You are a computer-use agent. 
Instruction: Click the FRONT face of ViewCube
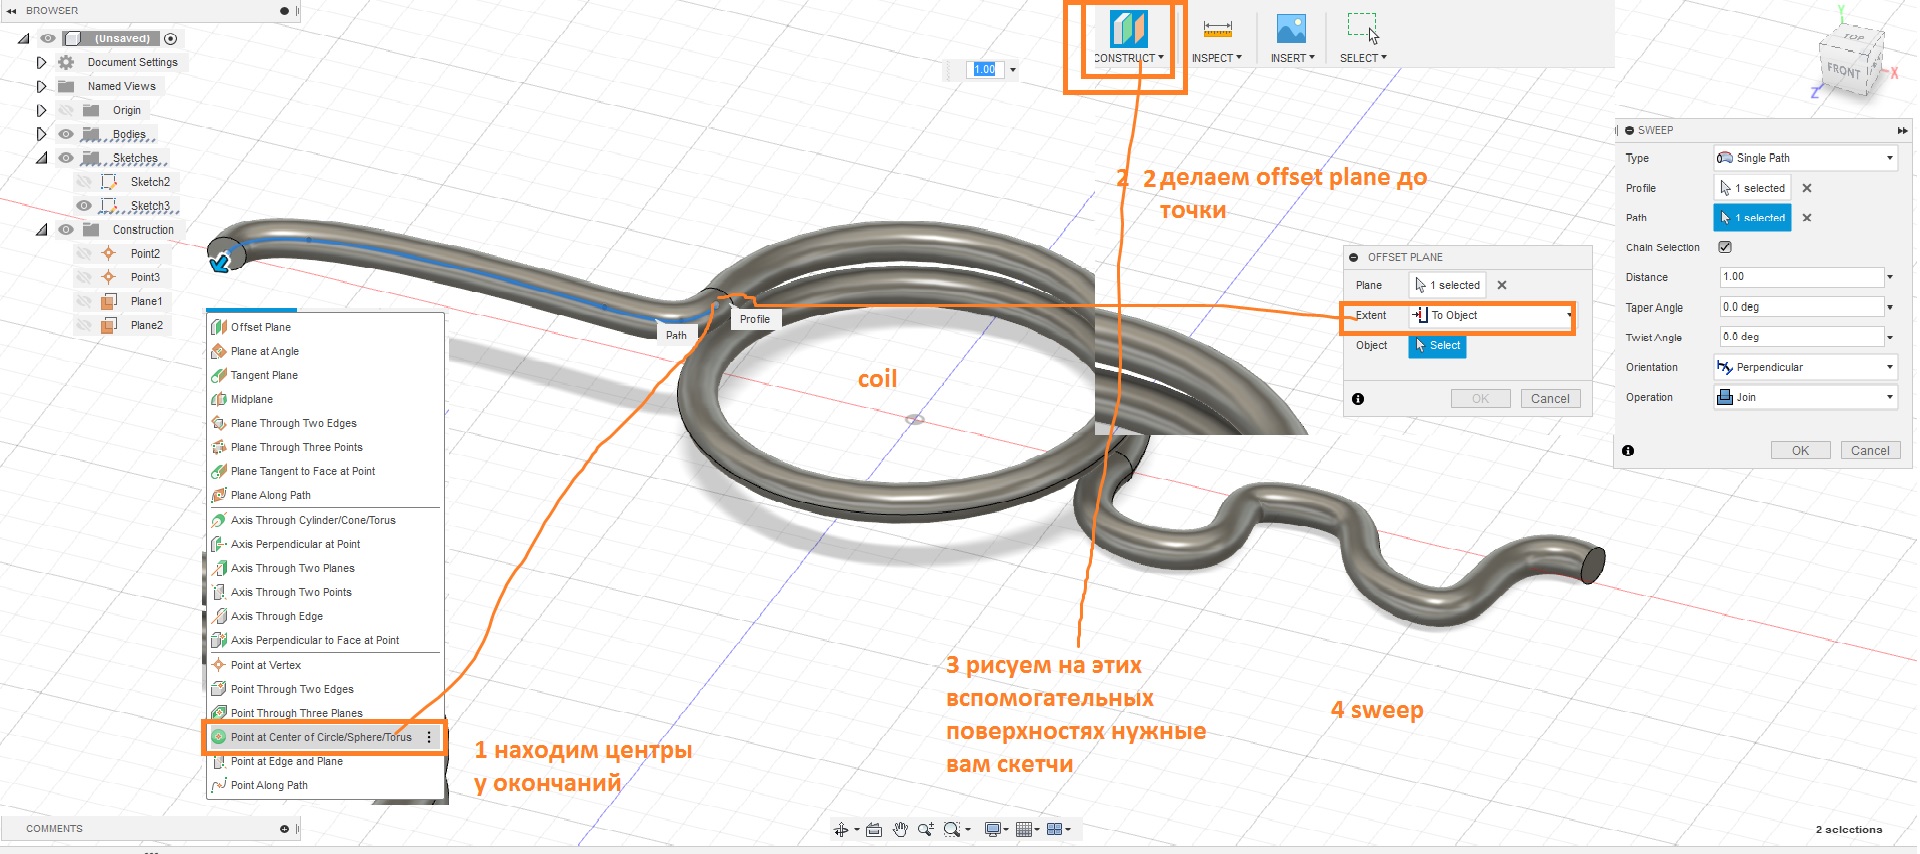(x=1844, y=71)
